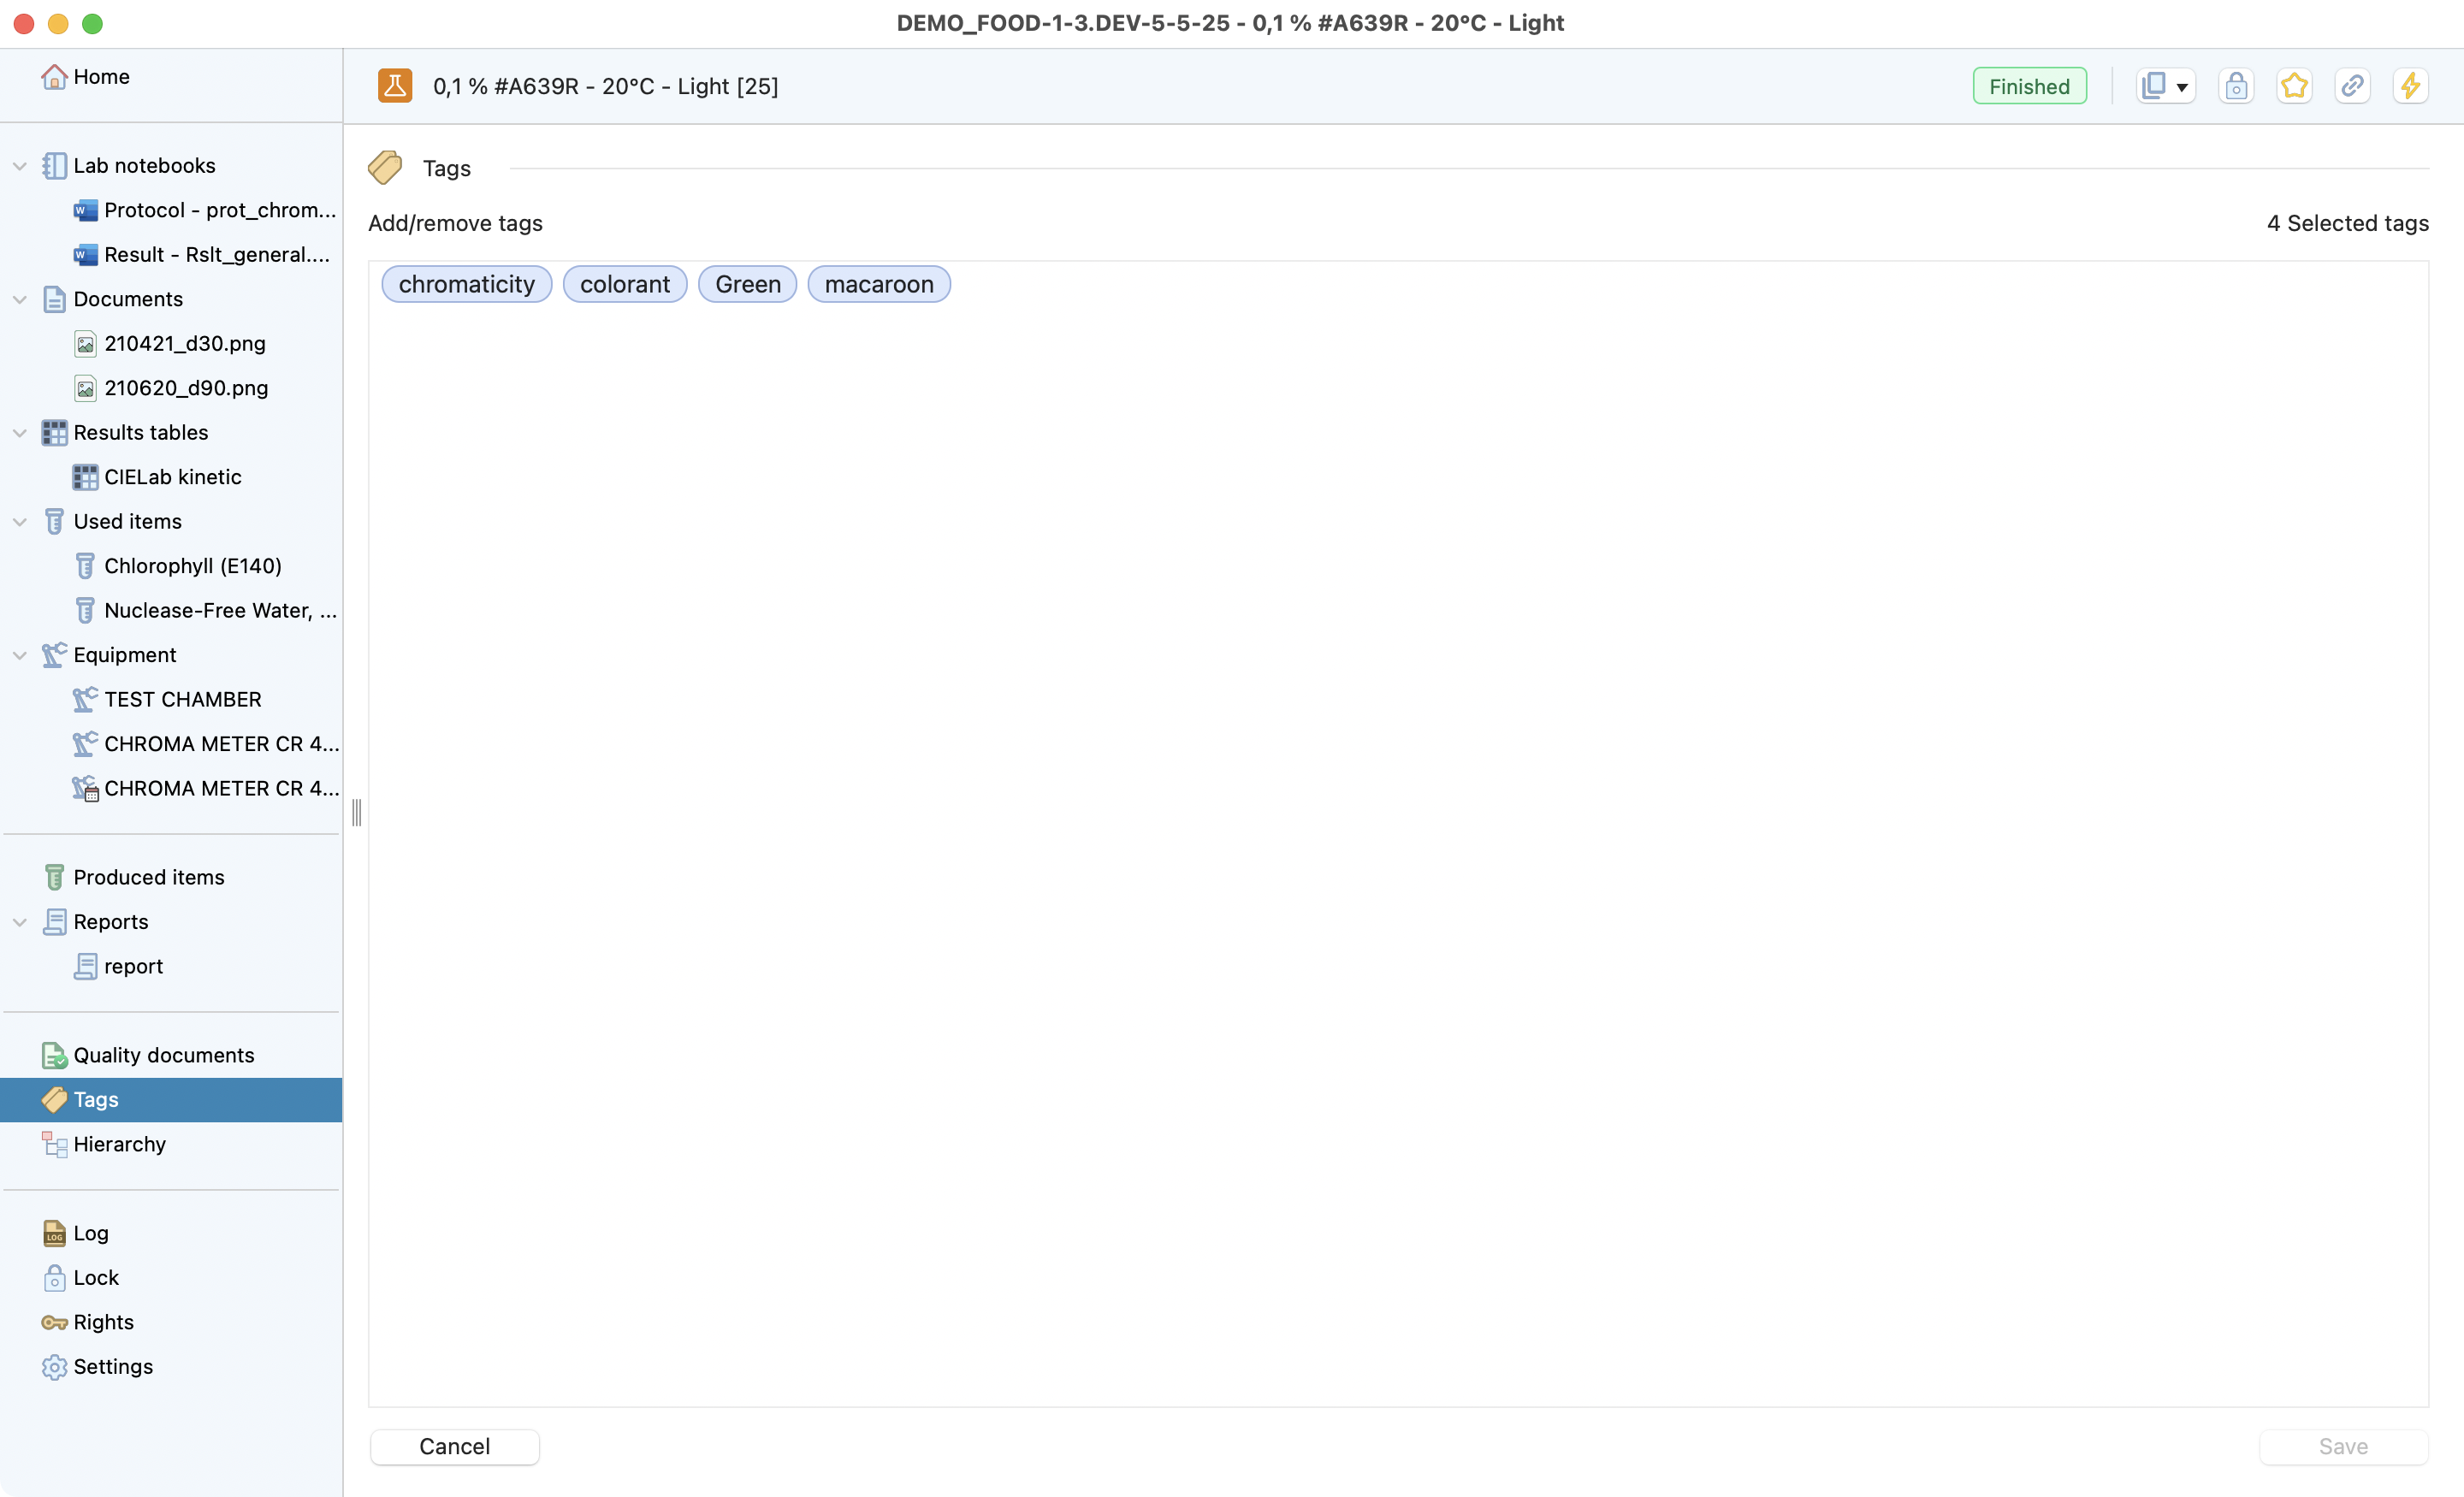Image resolution: width=2464 pixels, height=1497 pixels.
Task: Collapse the Lab notebooks section
Action: [x=19, y=165]
